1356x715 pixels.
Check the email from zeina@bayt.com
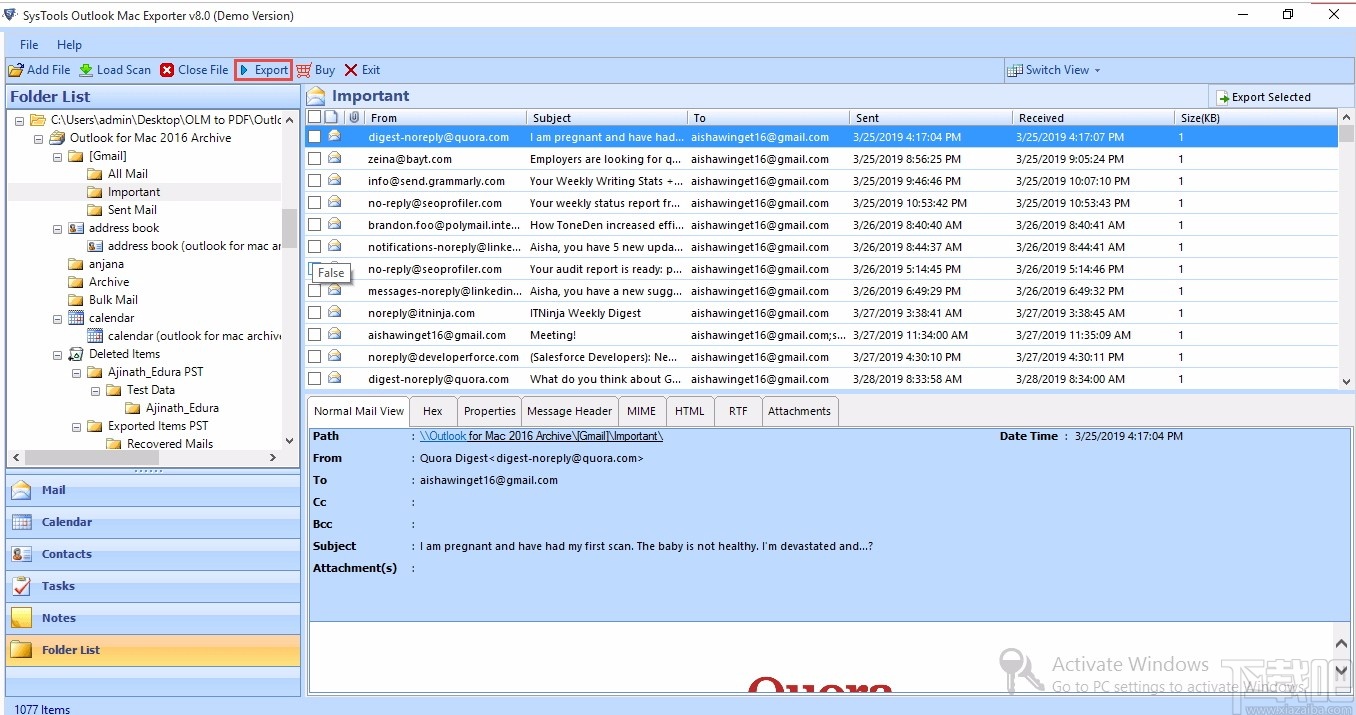click(313, 158)
